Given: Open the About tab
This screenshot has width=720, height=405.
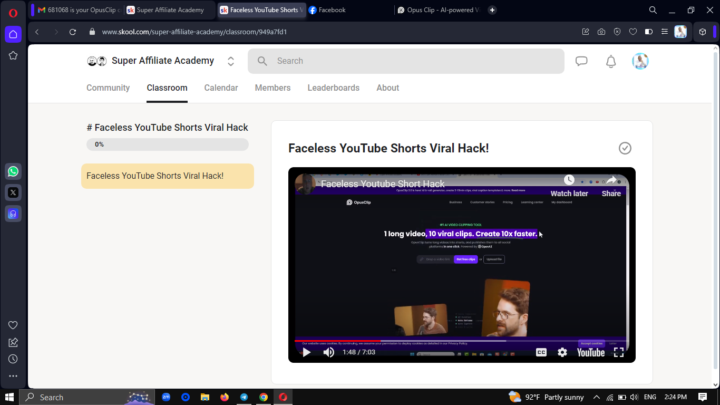Looking at the screenshot, I should tap(388, 88).
